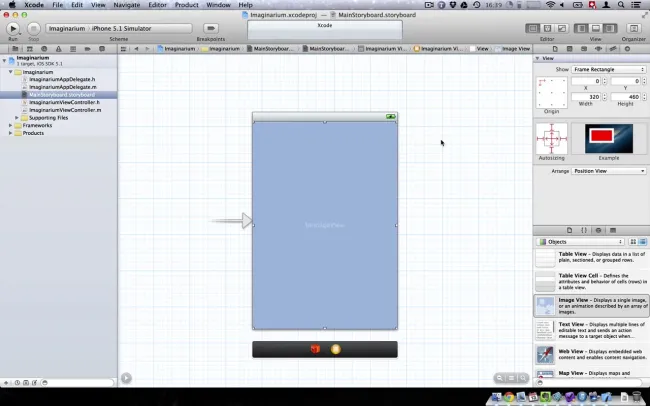The width and height of the screenshot is (650, 406).
Task: Select Image View in object library
Action: click(x=592, y=306)
